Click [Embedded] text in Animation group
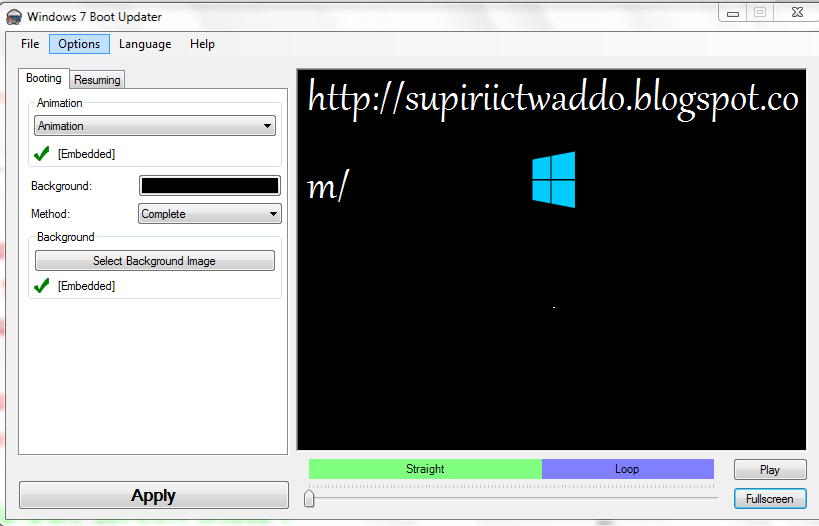 86,154
